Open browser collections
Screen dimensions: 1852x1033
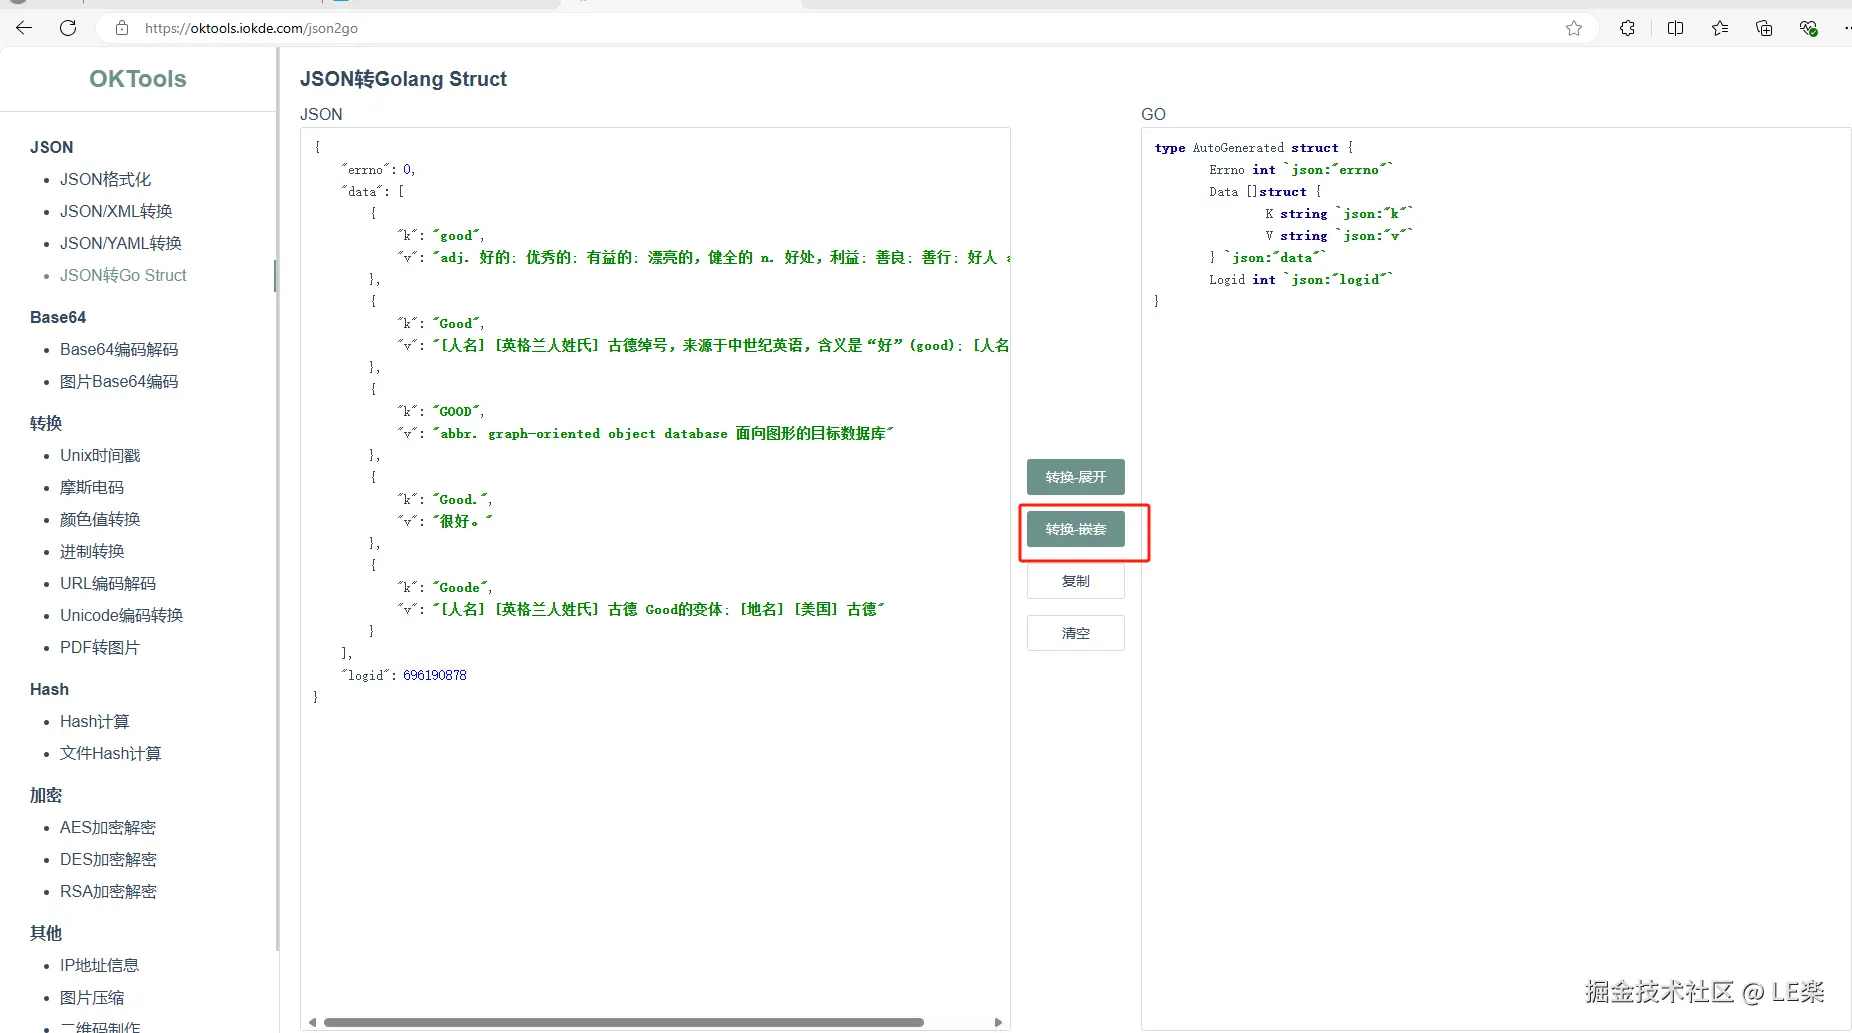point(1764,28)
